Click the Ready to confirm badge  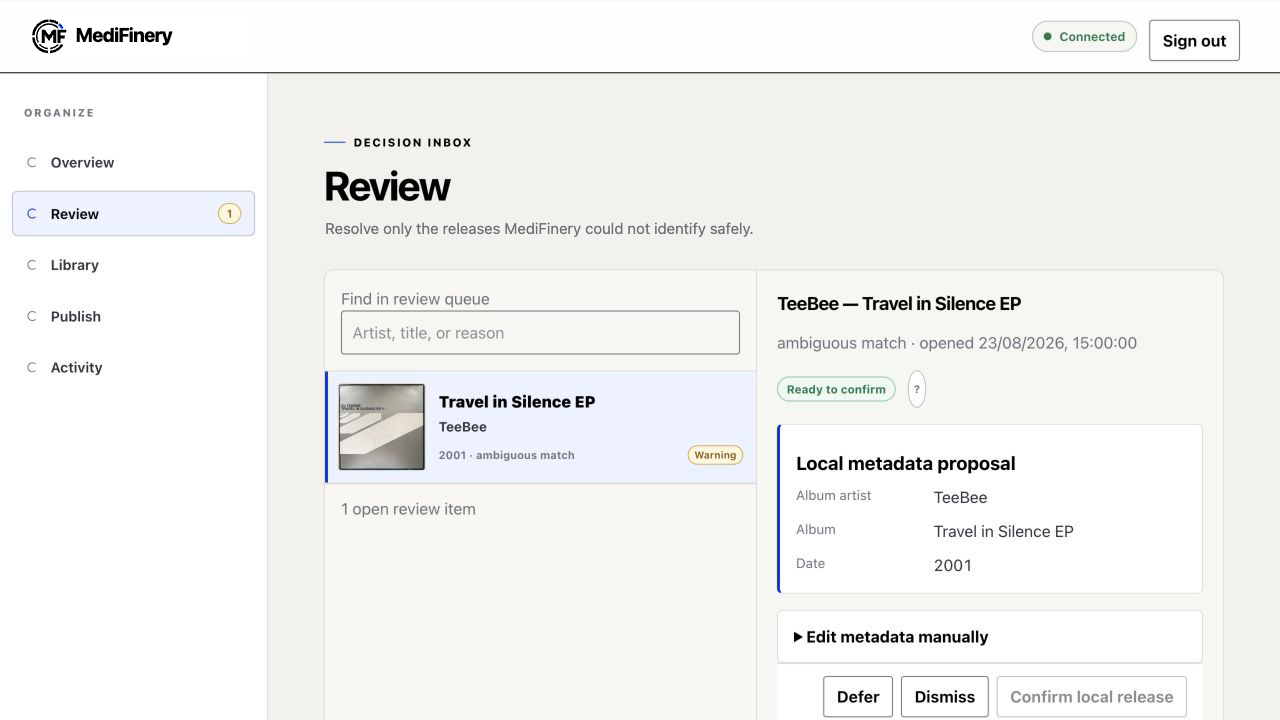[836, 389]
